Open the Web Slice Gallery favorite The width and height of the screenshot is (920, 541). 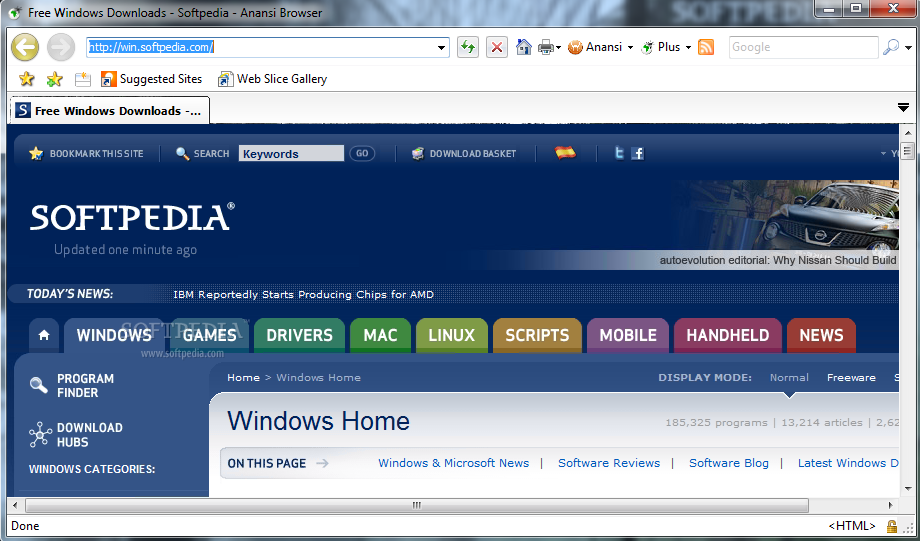coord(272,79)
